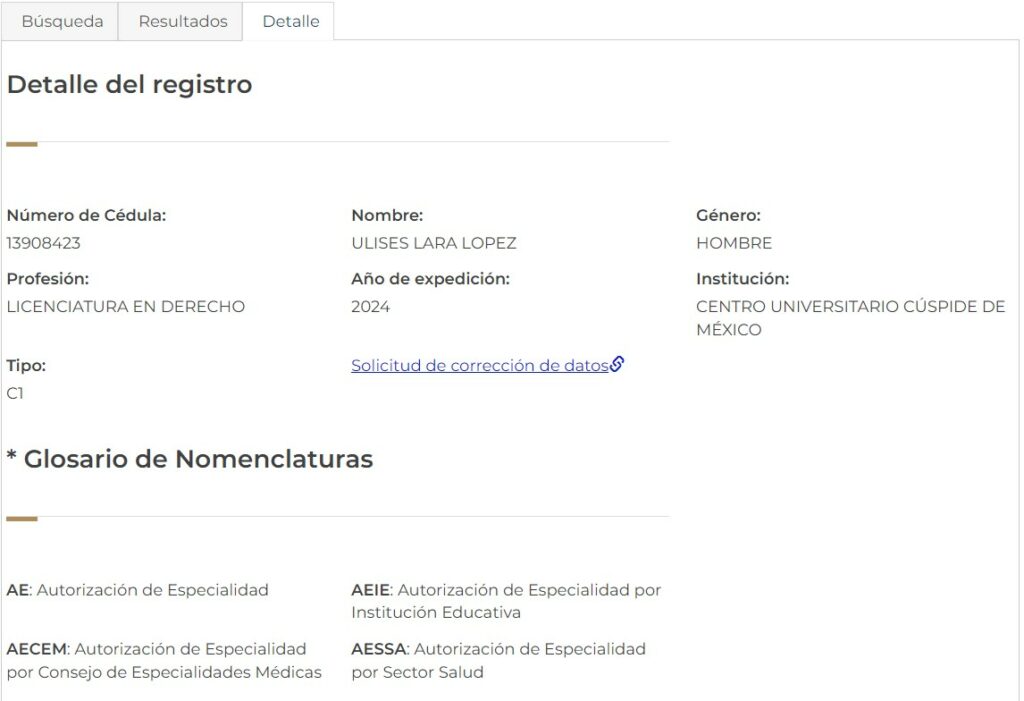
Task: Click the chain link icon beside Solicitud
Action: [x=617, y=365]
